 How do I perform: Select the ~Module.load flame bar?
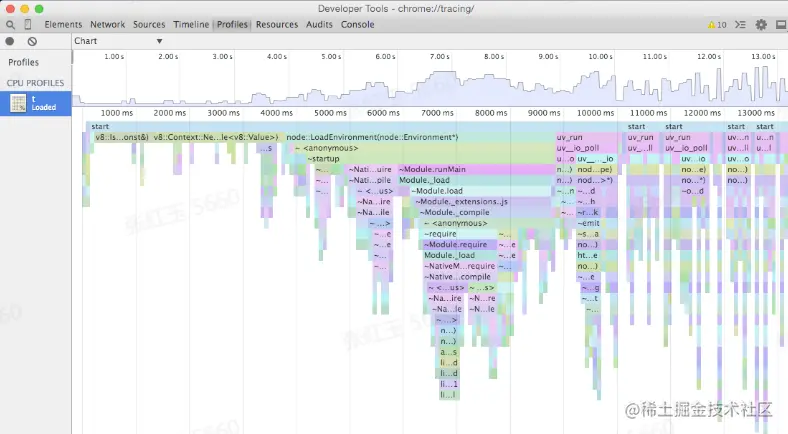[x=481, y=191]
